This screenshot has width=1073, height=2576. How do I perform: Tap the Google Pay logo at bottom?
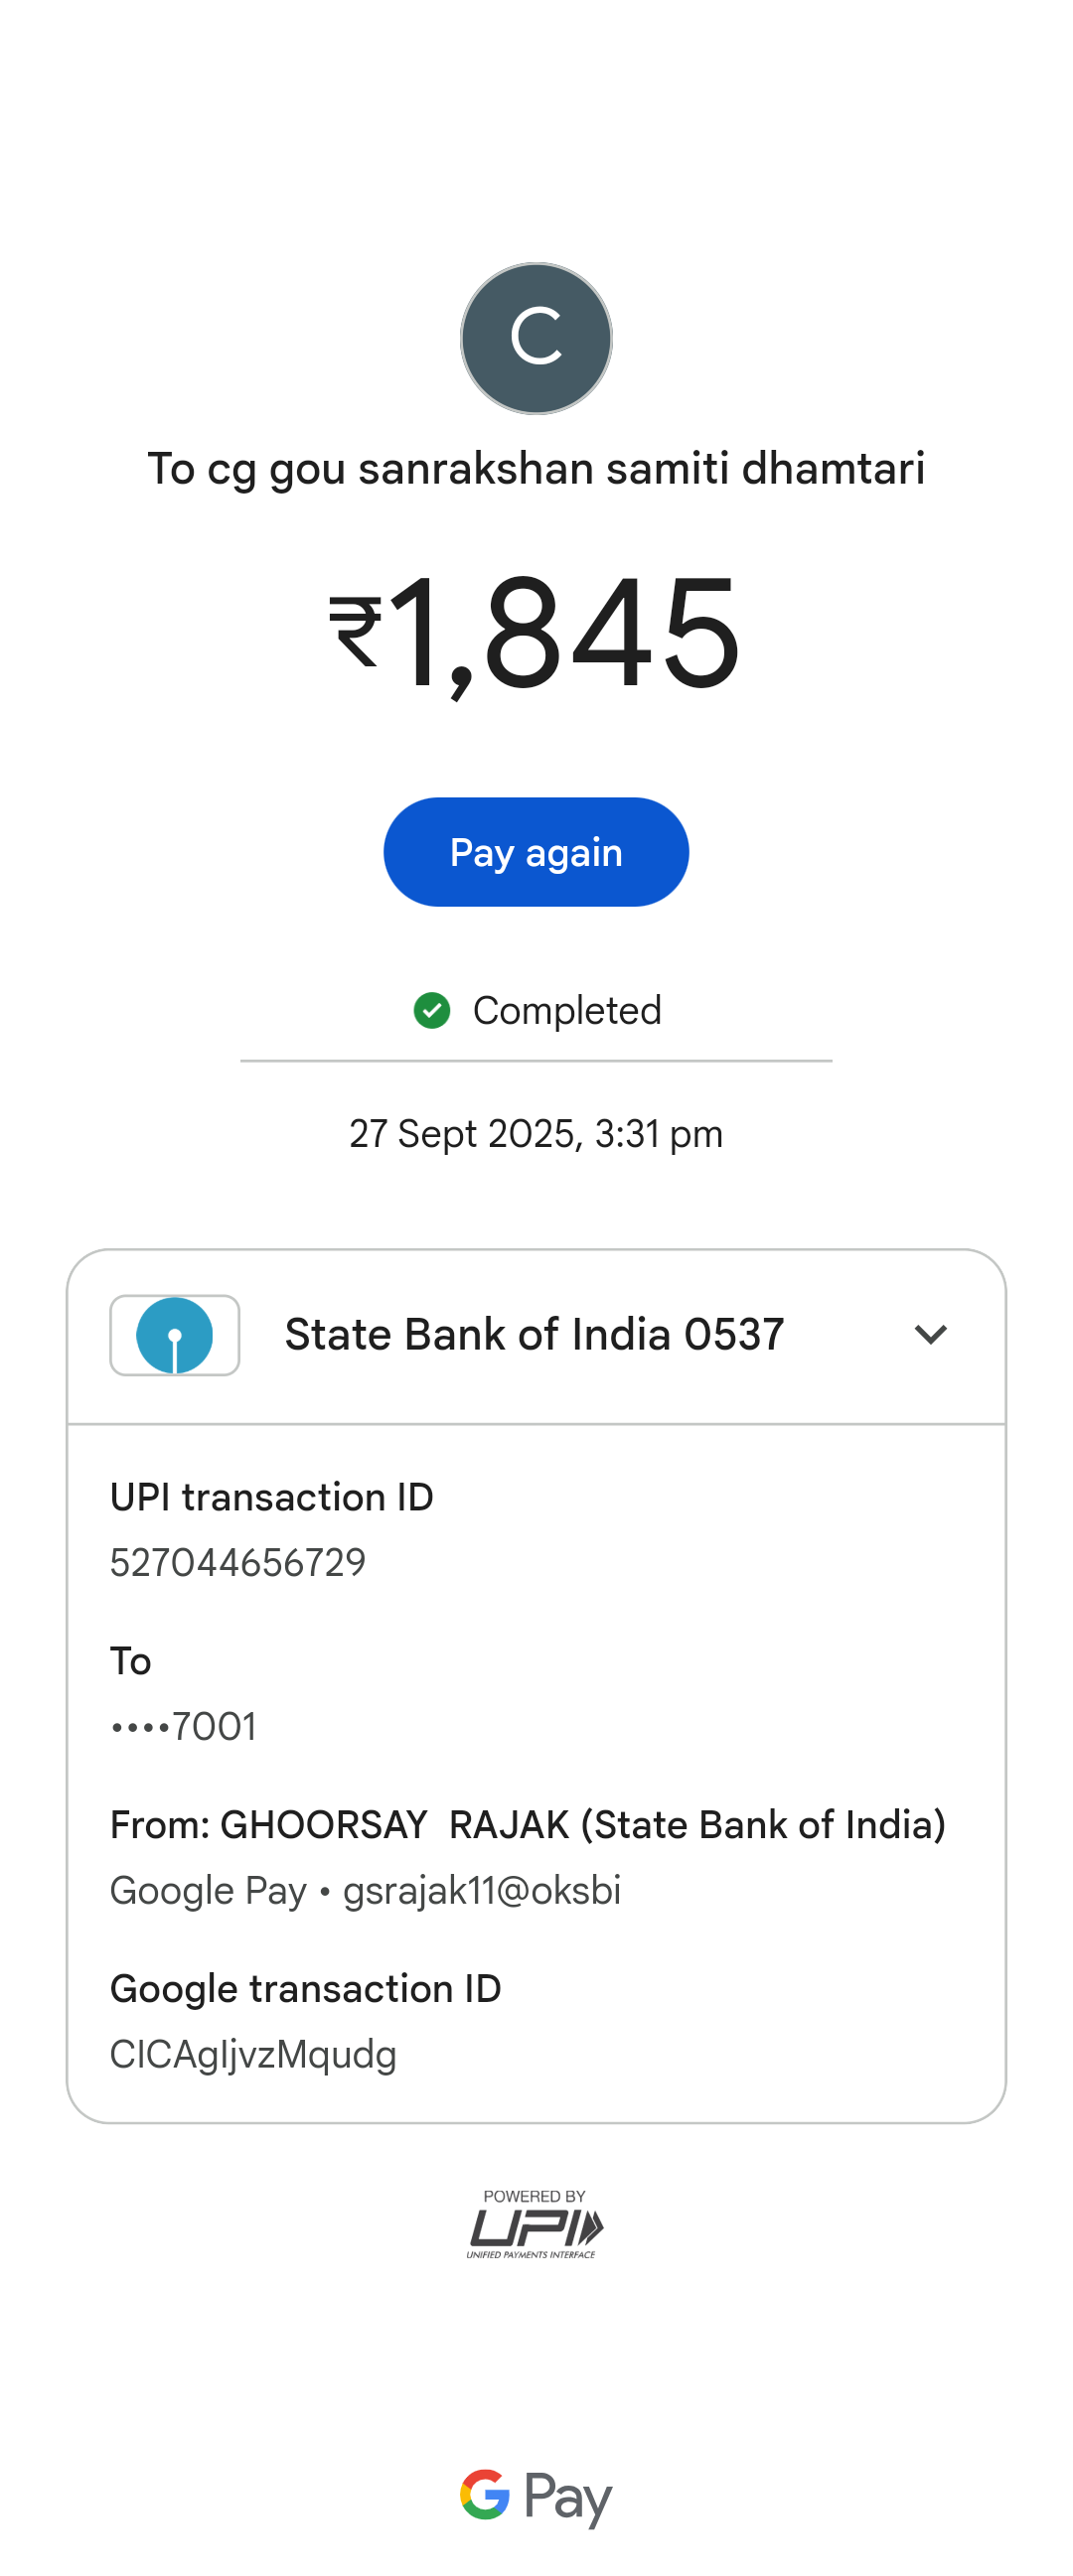pyautogui.click(x=536, y=2496)
